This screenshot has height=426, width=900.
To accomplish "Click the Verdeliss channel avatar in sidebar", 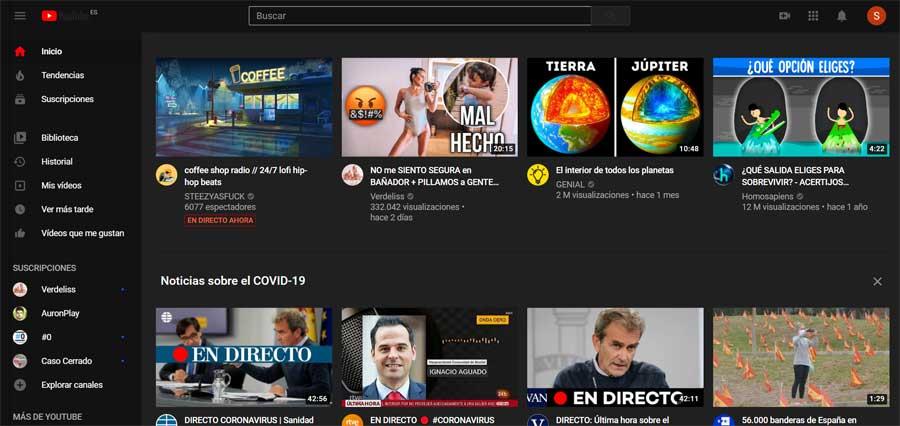I will pos(20,289).
